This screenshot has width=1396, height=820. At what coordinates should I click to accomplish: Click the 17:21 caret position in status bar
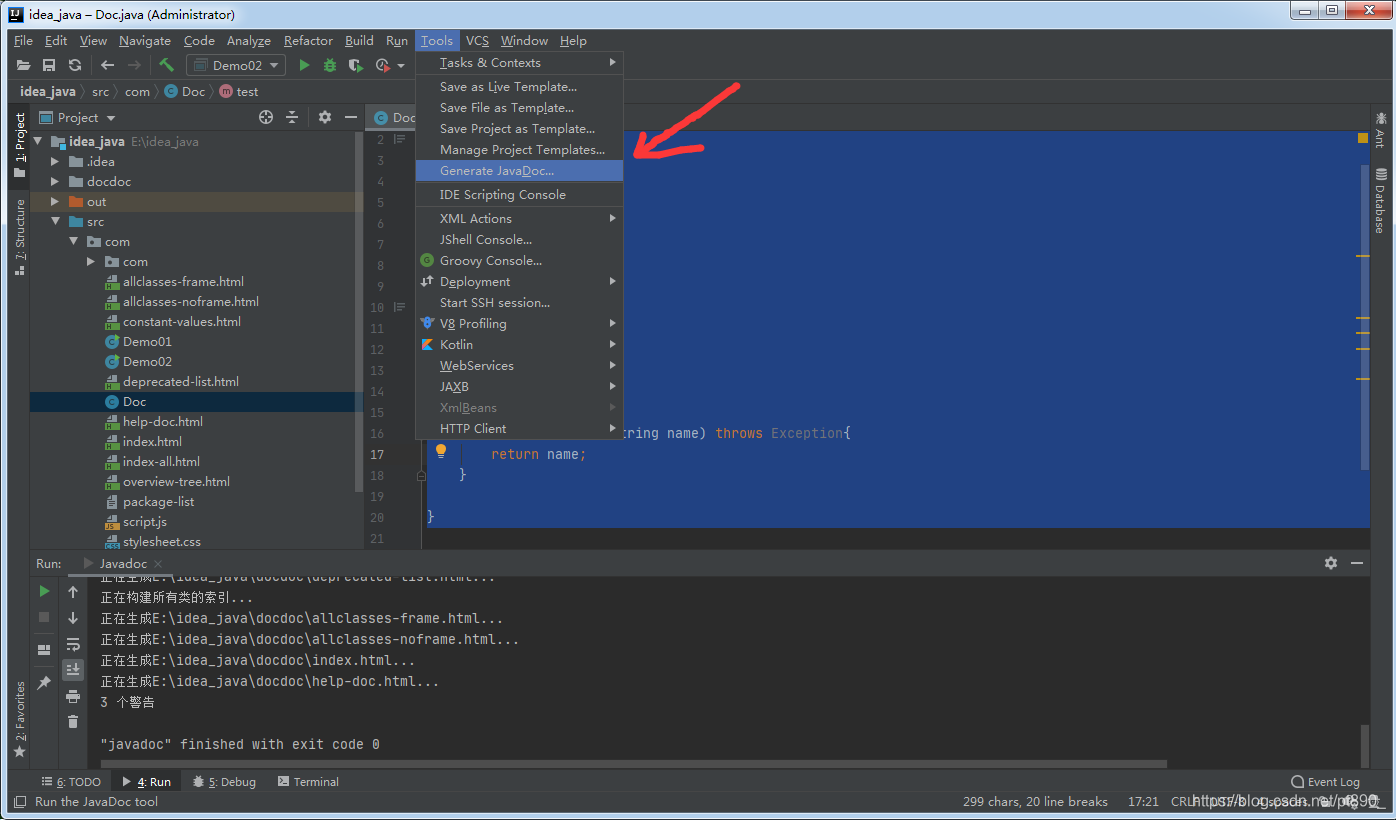click(x=1143, y=801)
